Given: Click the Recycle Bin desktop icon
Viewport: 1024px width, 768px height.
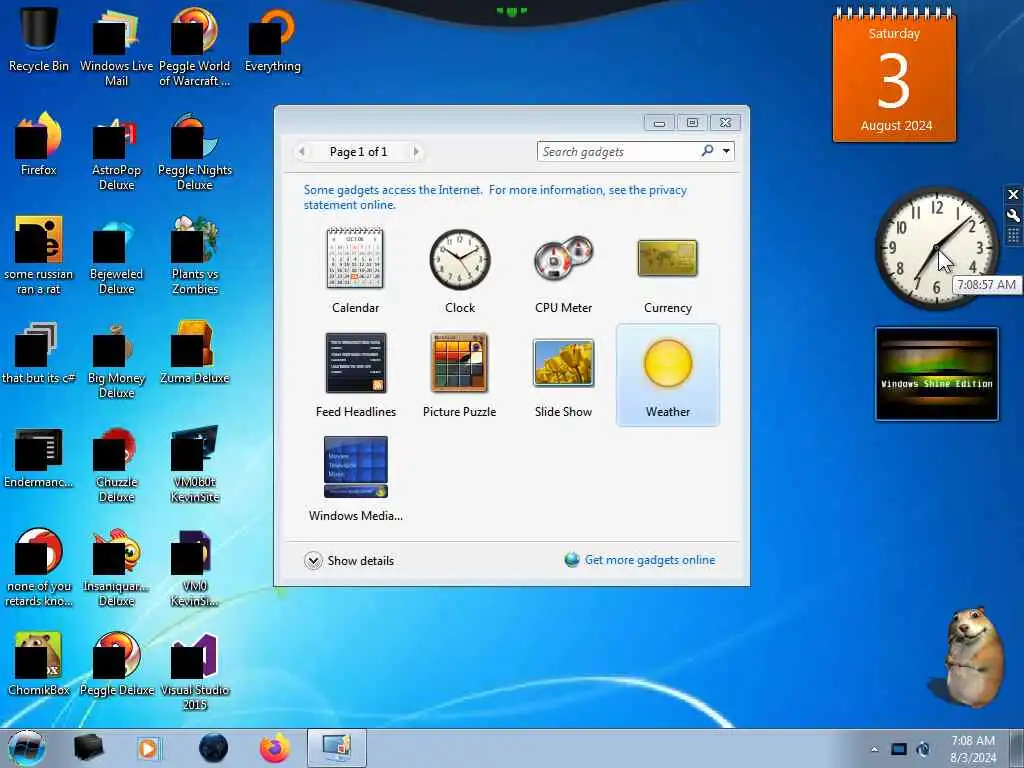Looking at the screenshot, I should click(39, 40).
